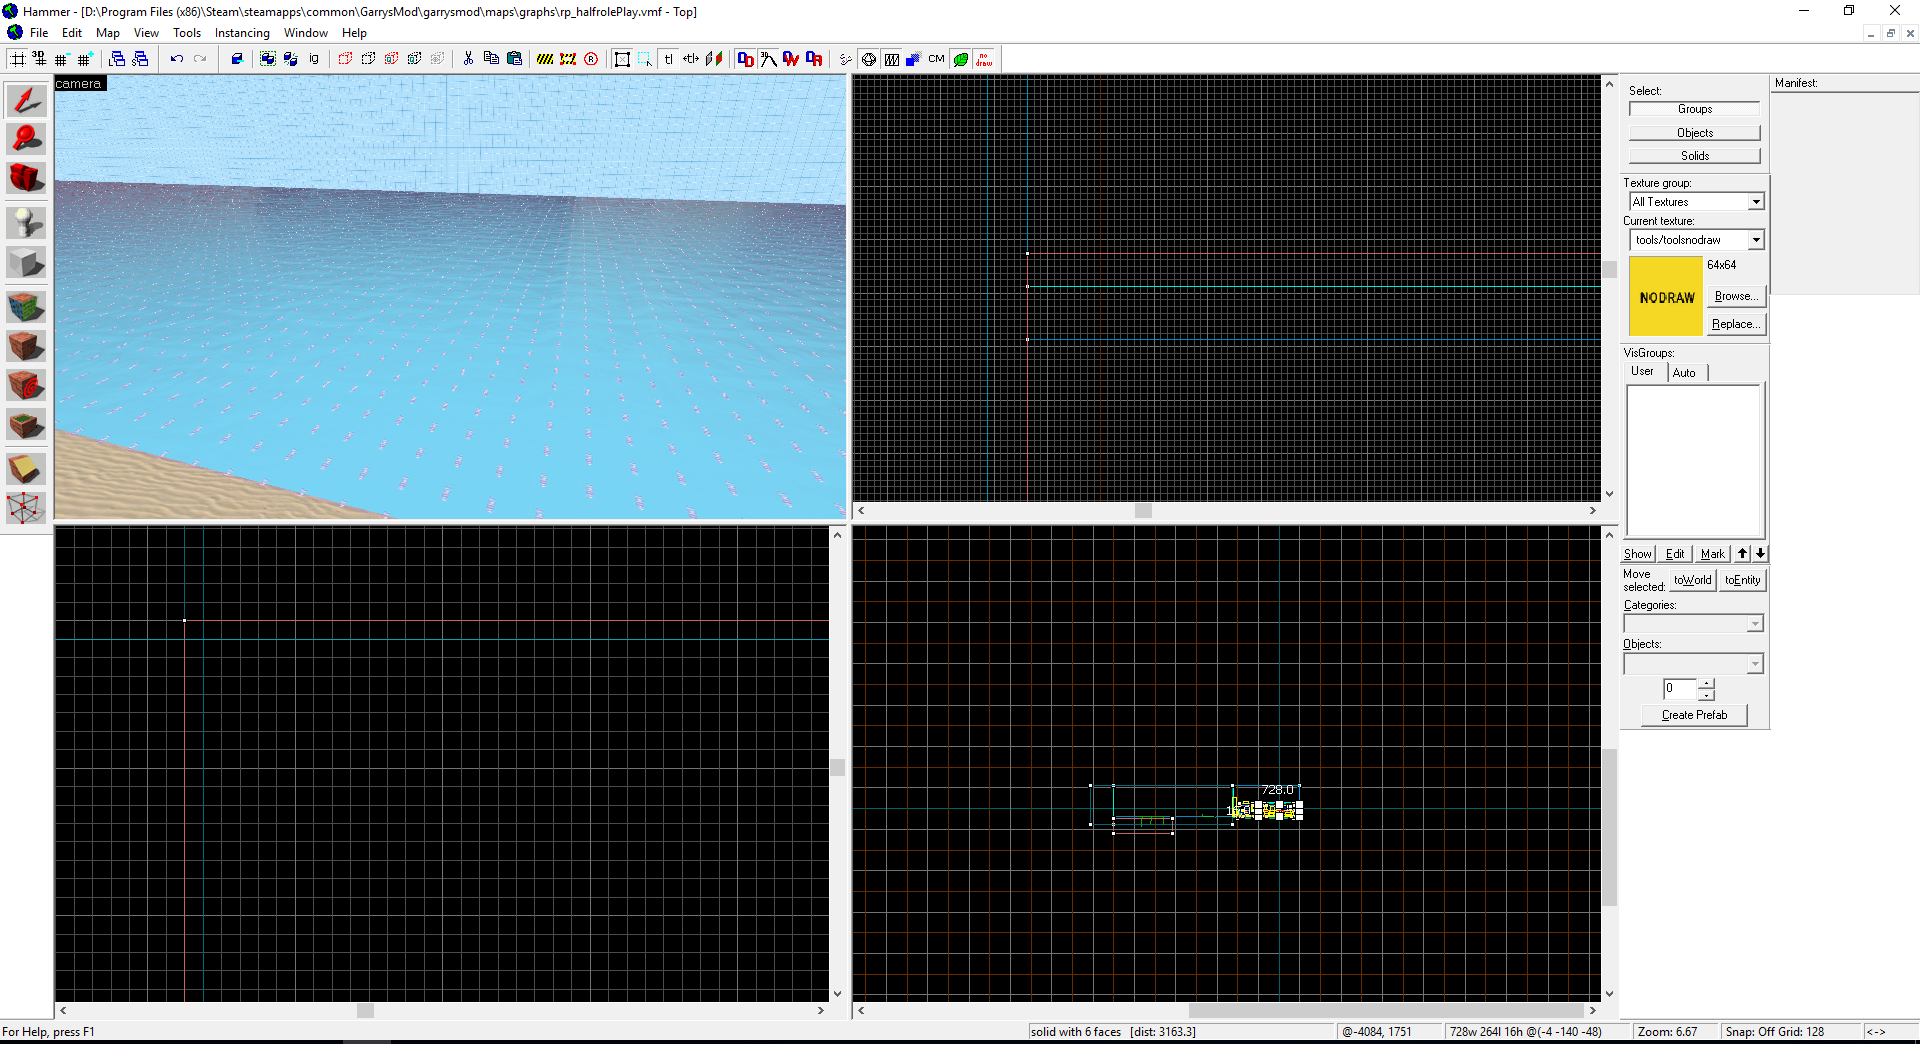The width and height of the screenshot is (1920, 1044).
Task: Select the Magnify tool
Action: coord(26,139)
